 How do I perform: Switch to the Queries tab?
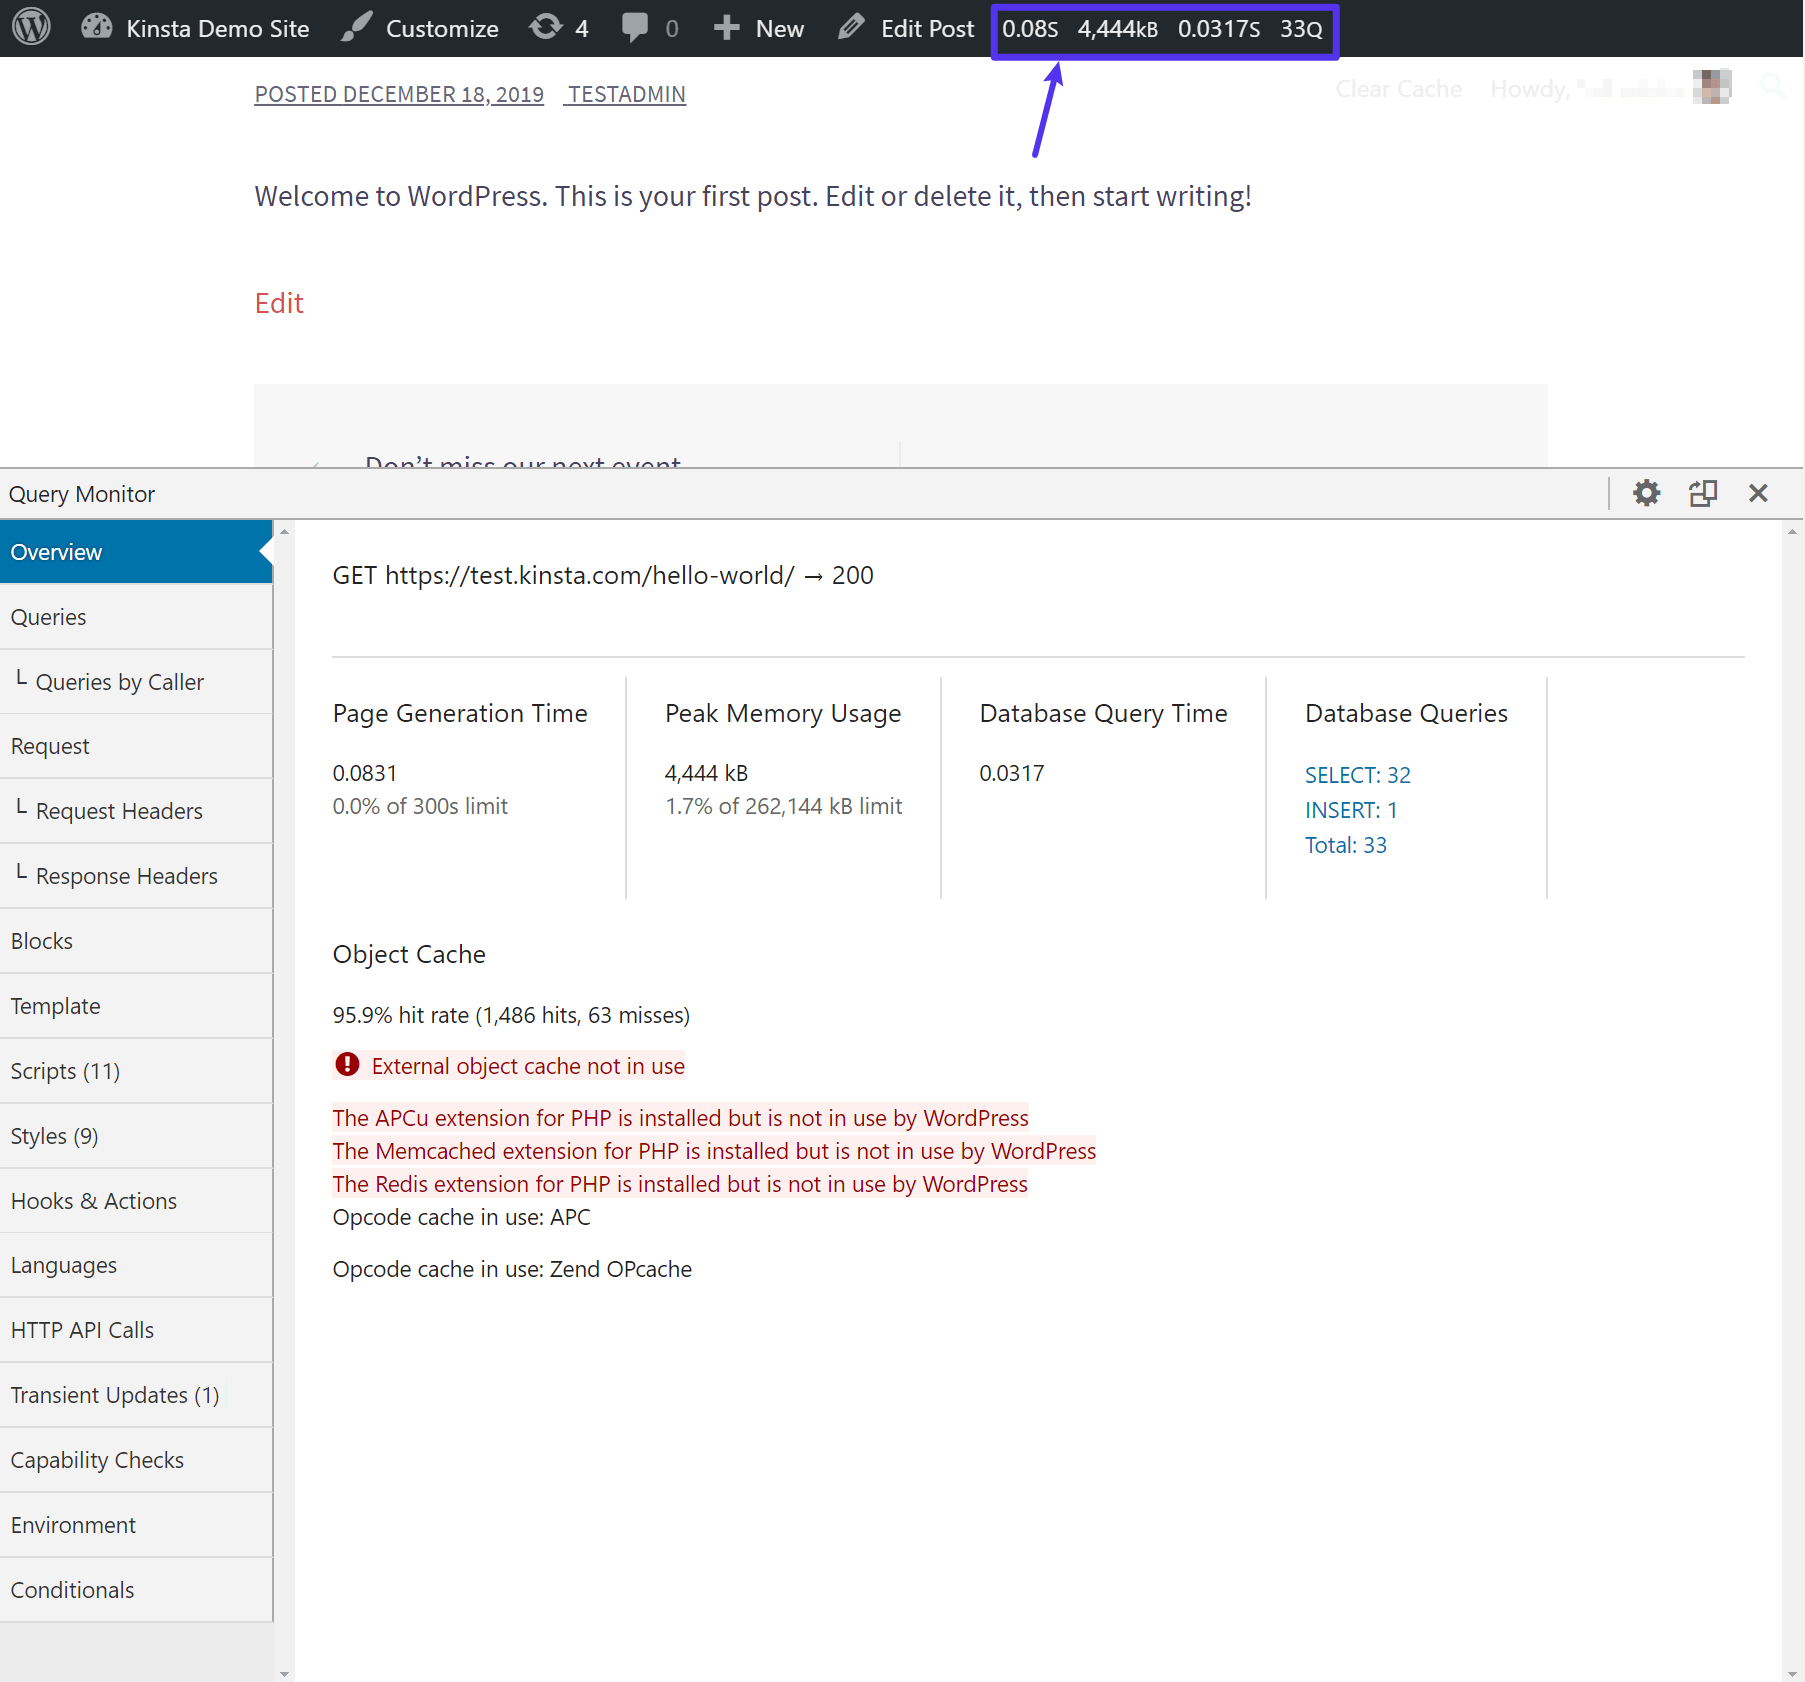pos(48,616)
